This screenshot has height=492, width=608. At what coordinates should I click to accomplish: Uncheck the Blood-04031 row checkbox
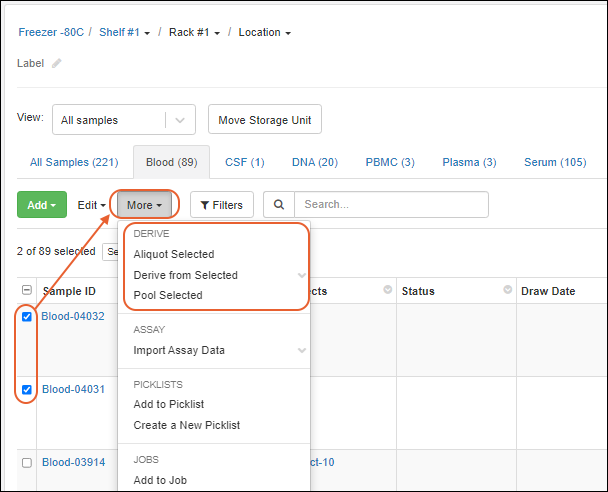(x=27, y=390)
